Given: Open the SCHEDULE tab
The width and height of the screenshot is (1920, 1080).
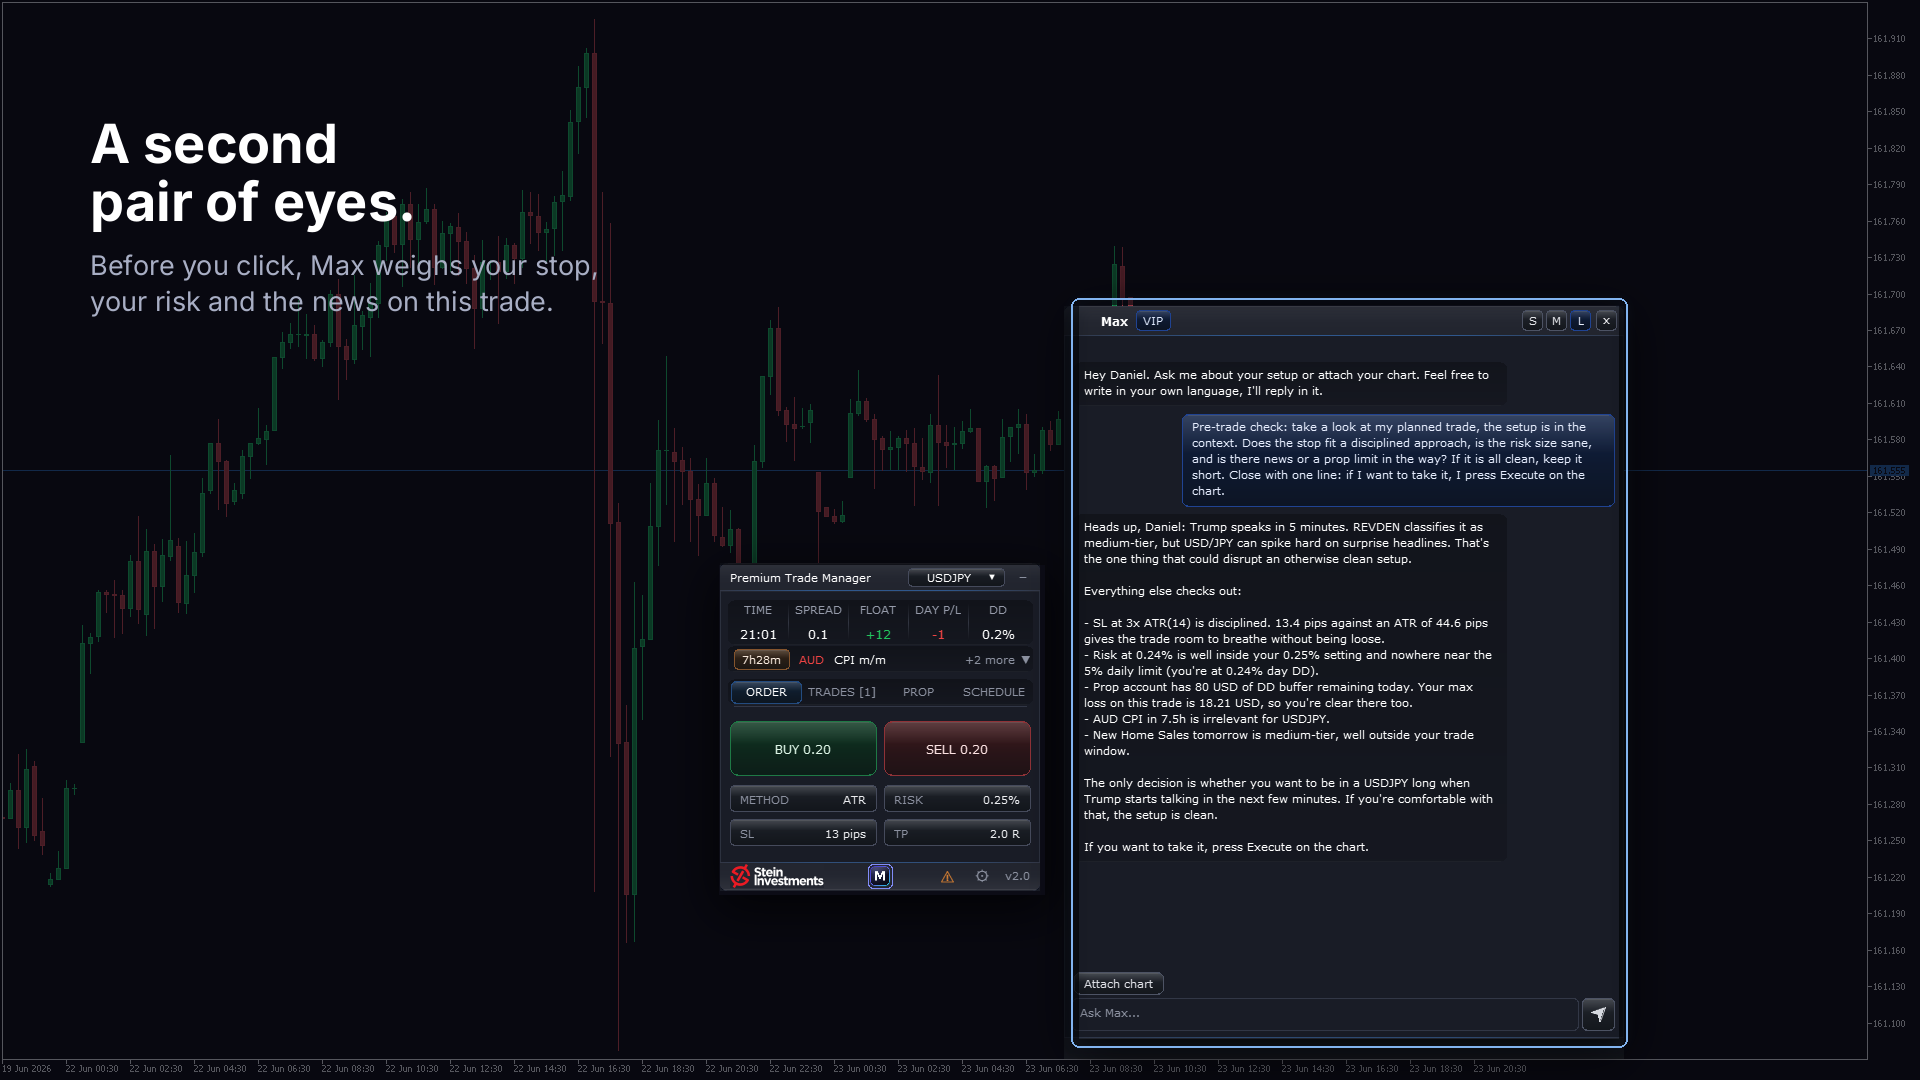Looking at the screenshot, I should click(x=994, y=692).
